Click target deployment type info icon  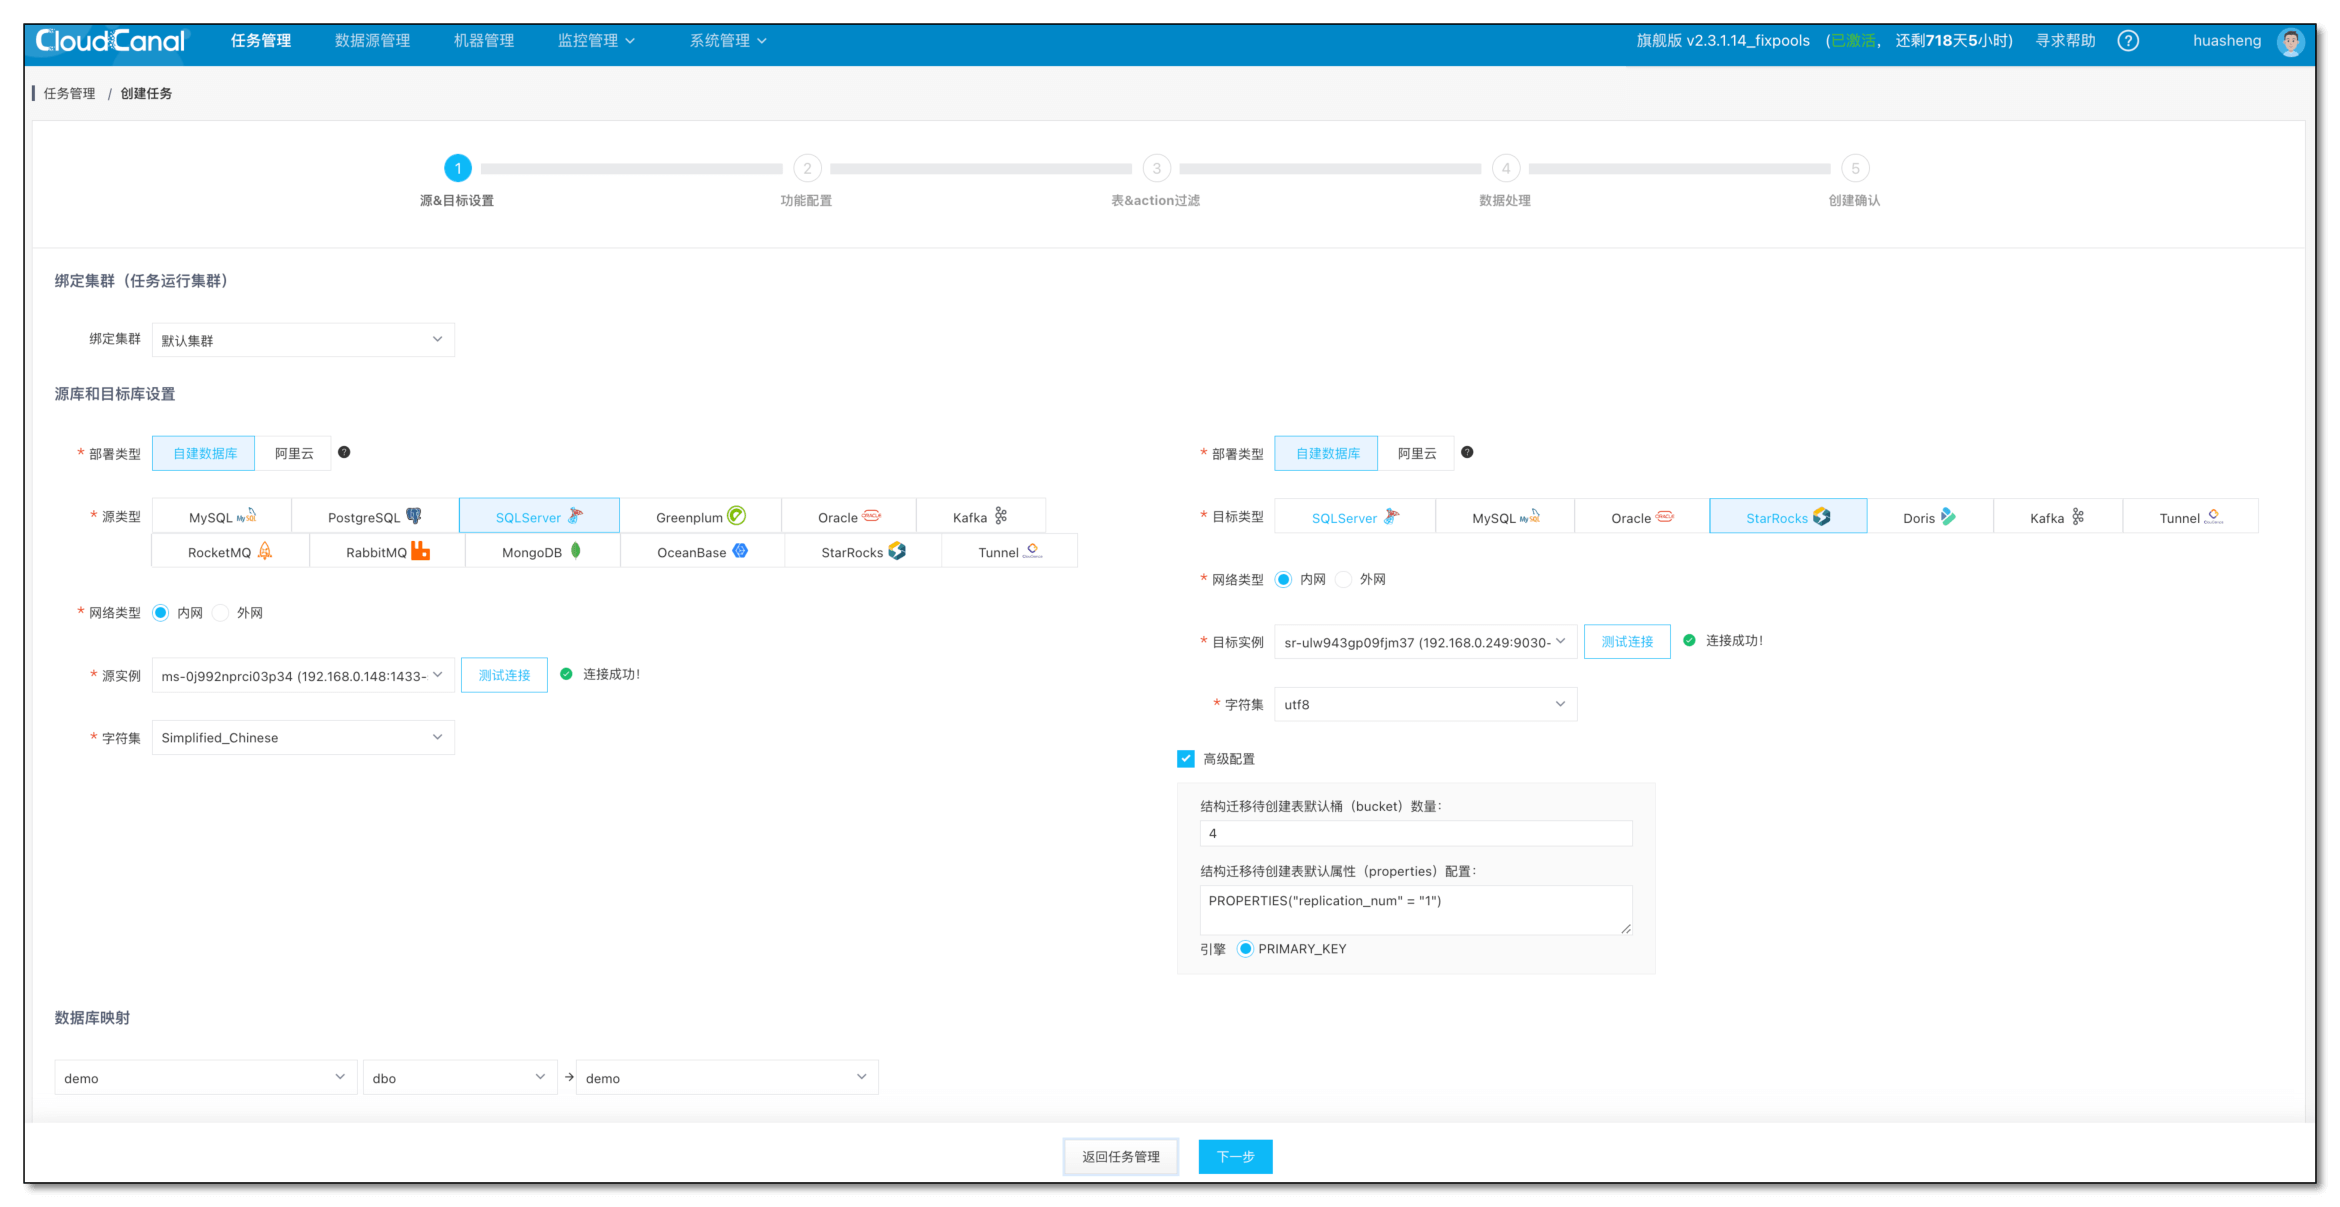[1467, 452]
